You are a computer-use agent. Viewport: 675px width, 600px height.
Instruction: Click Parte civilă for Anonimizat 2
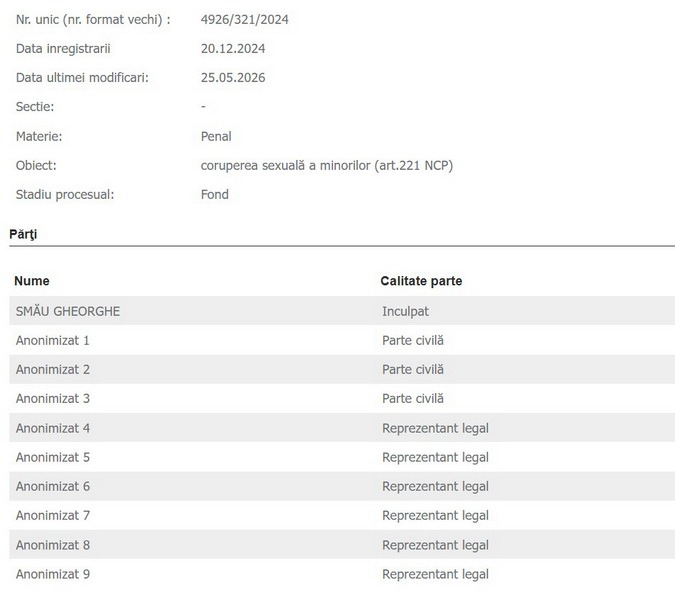tap(413, 369)
